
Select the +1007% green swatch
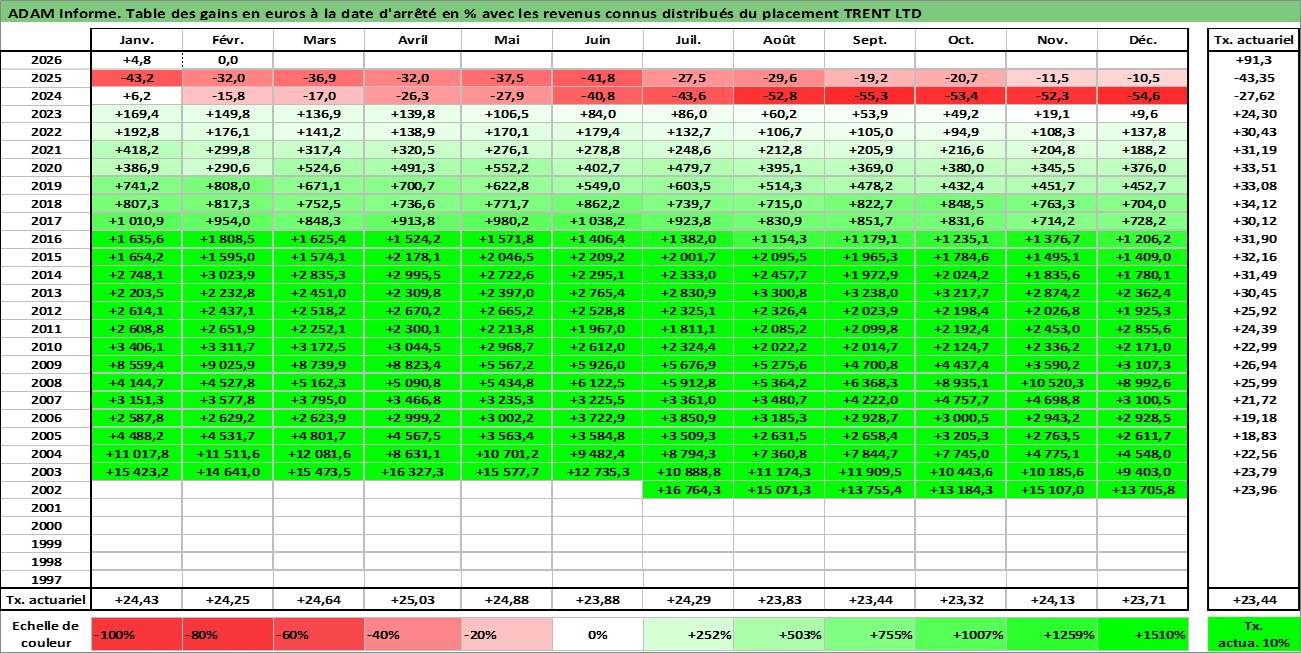point(961,634)
